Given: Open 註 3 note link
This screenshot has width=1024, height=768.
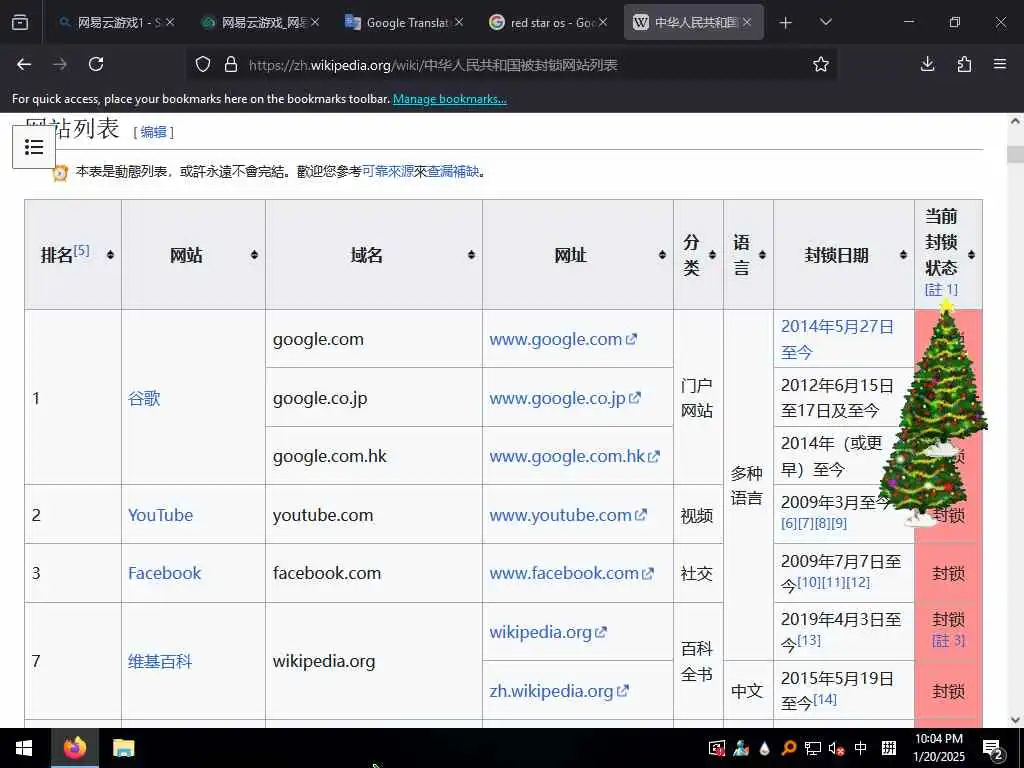Looking at the screenshot, I should [948, 640].
